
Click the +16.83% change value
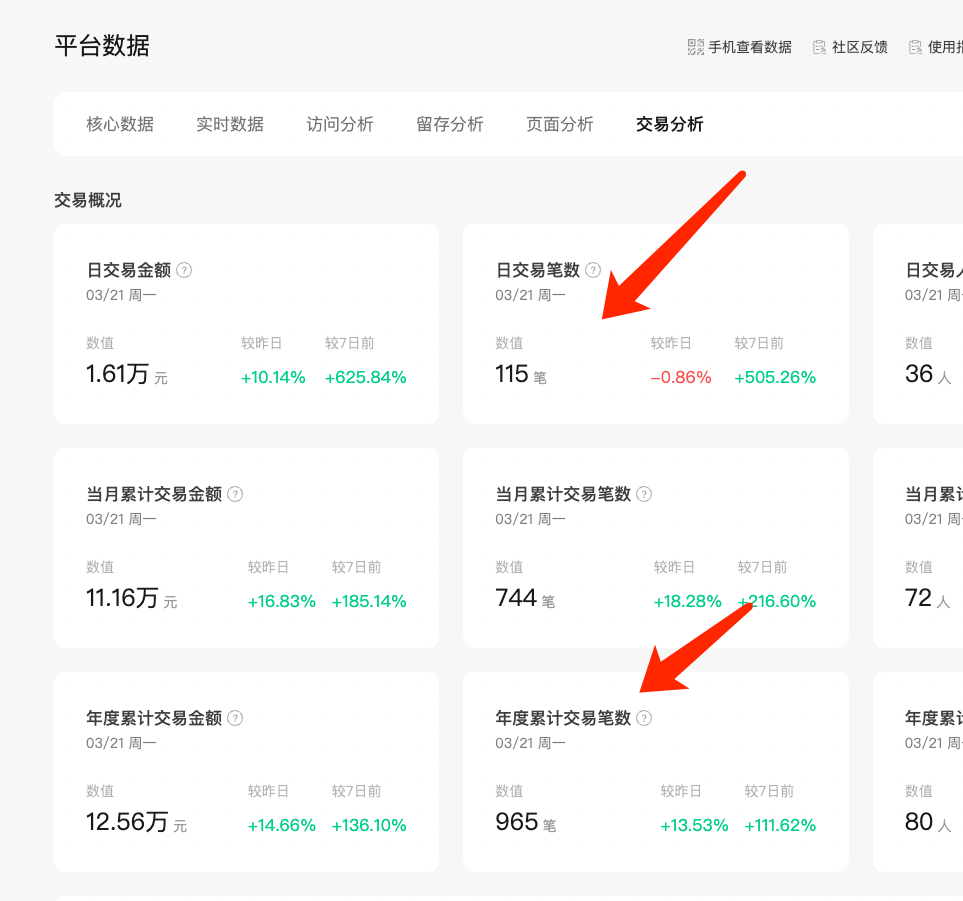(x=281, y=601)
